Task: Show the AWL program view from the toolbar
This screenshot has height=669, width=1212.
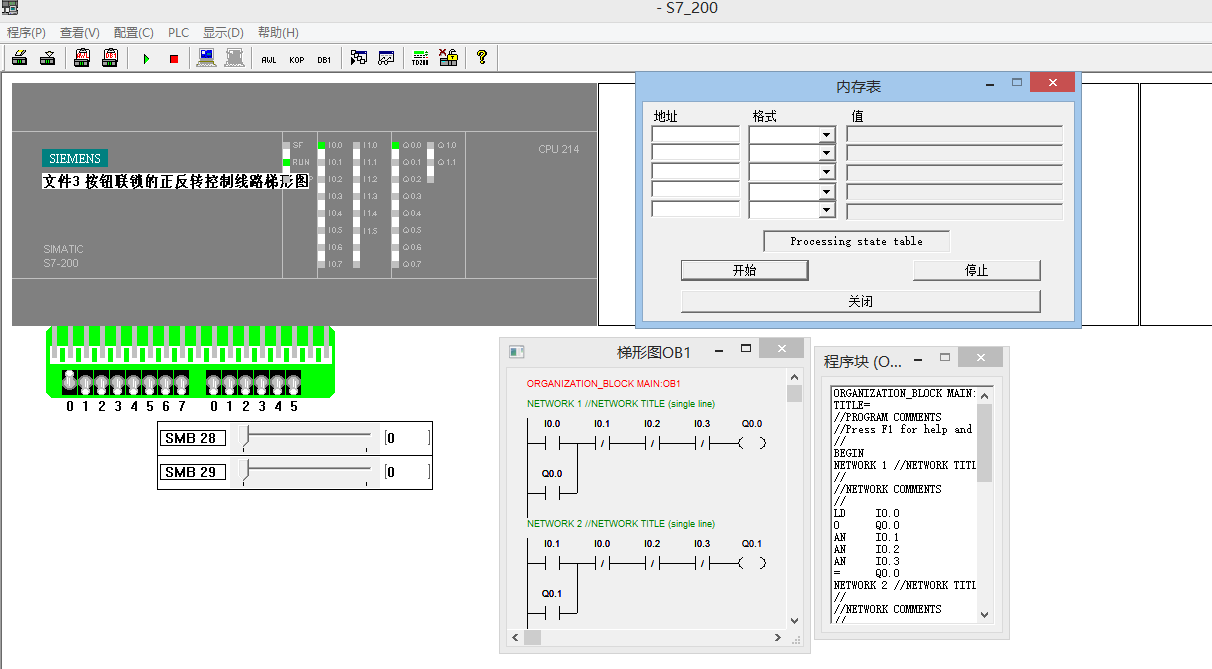Action: pyautogui.click(x=269, y=58)
